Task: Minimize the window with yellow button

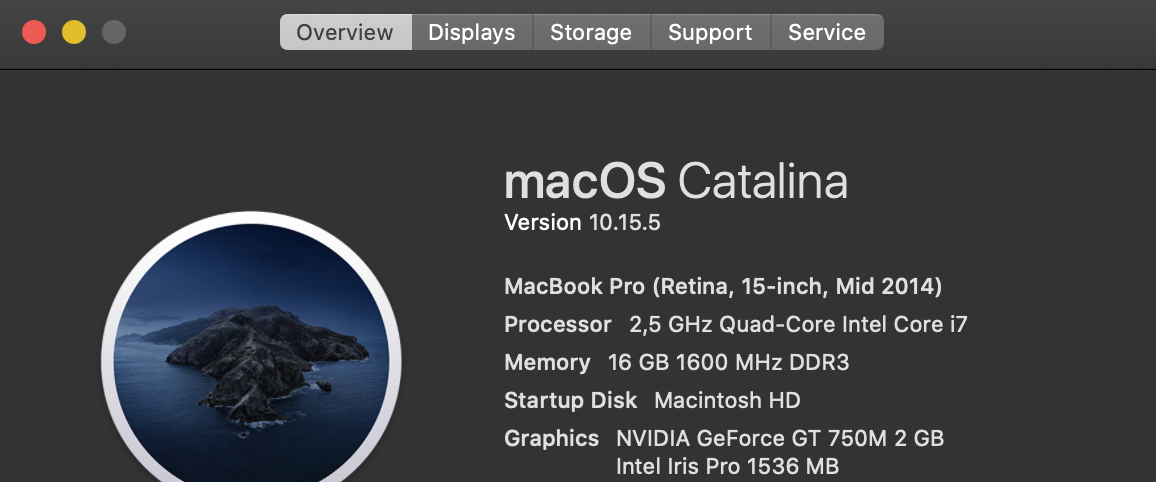Action: pyautogui.click(x=74, y=32)
